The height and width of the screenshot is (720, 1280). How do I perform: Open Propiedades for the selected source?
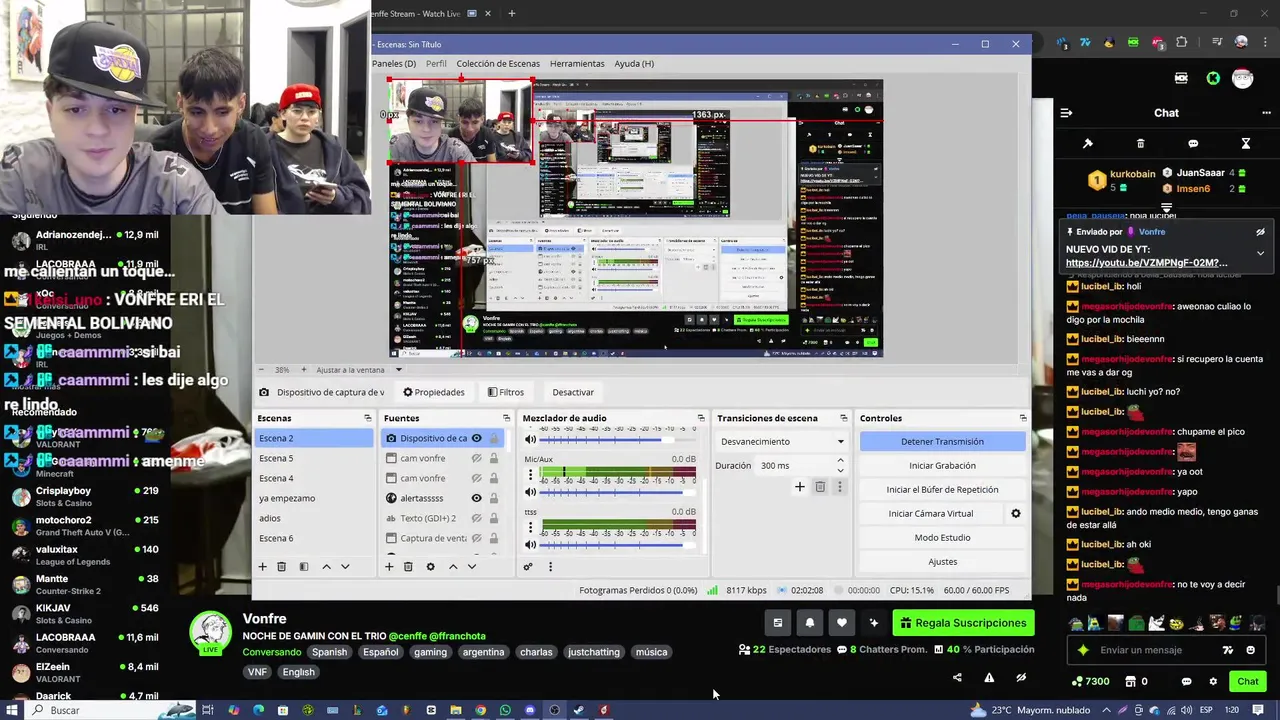434,392
